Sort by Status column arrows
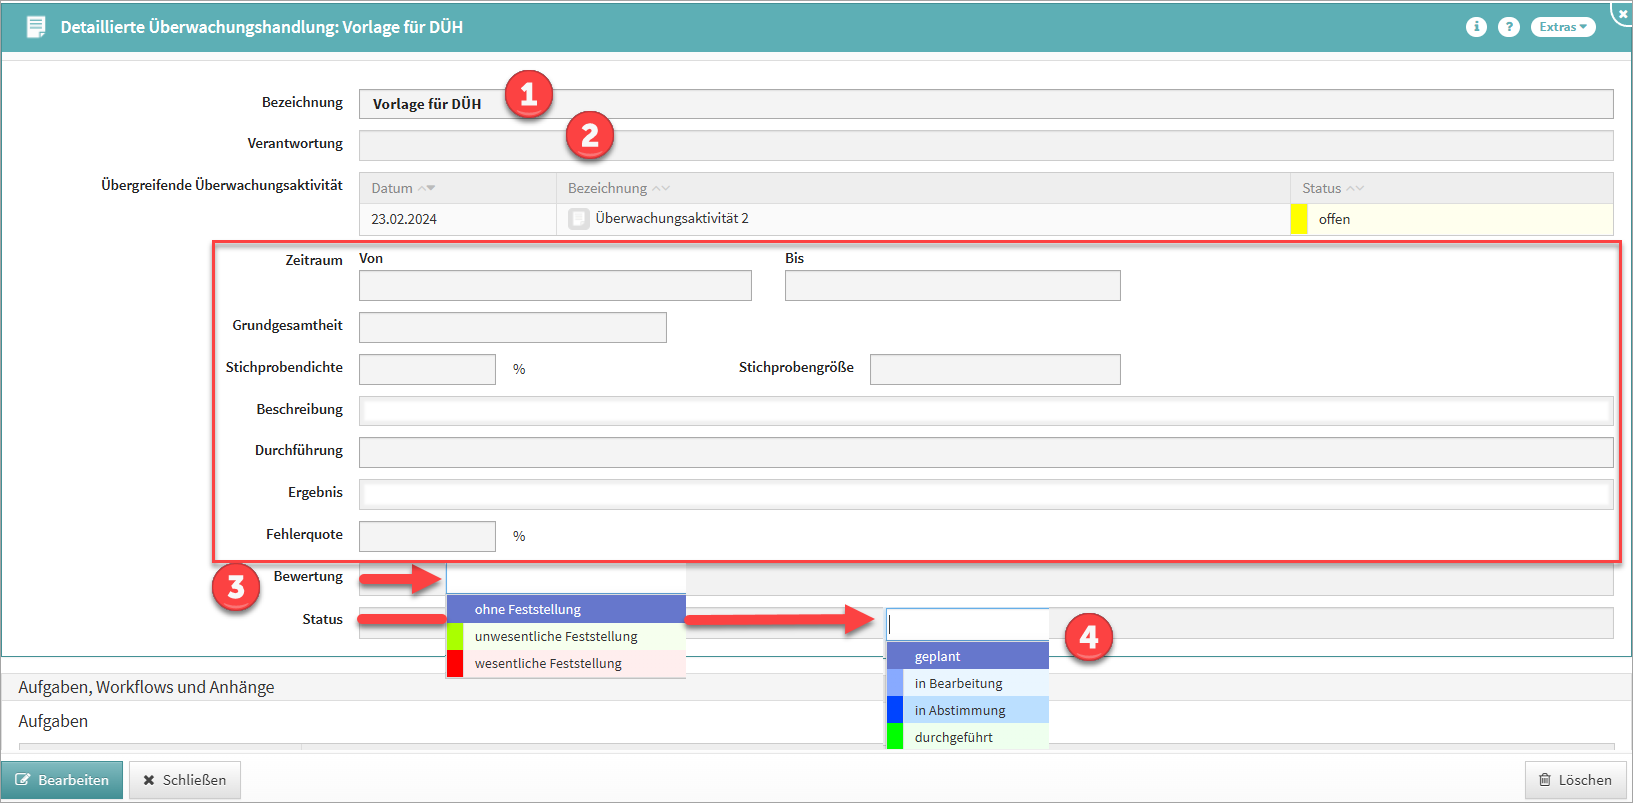1633x803 pixels. pos(1355,188)
